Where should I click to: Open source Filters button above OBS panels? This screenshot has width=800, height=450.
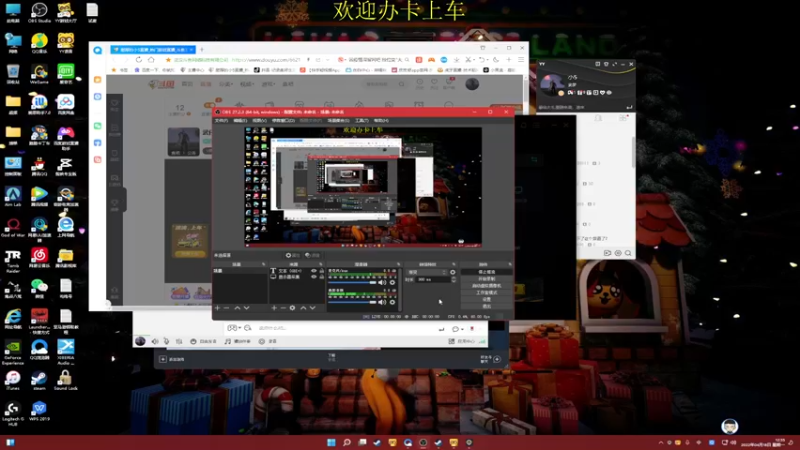(312, 255)
